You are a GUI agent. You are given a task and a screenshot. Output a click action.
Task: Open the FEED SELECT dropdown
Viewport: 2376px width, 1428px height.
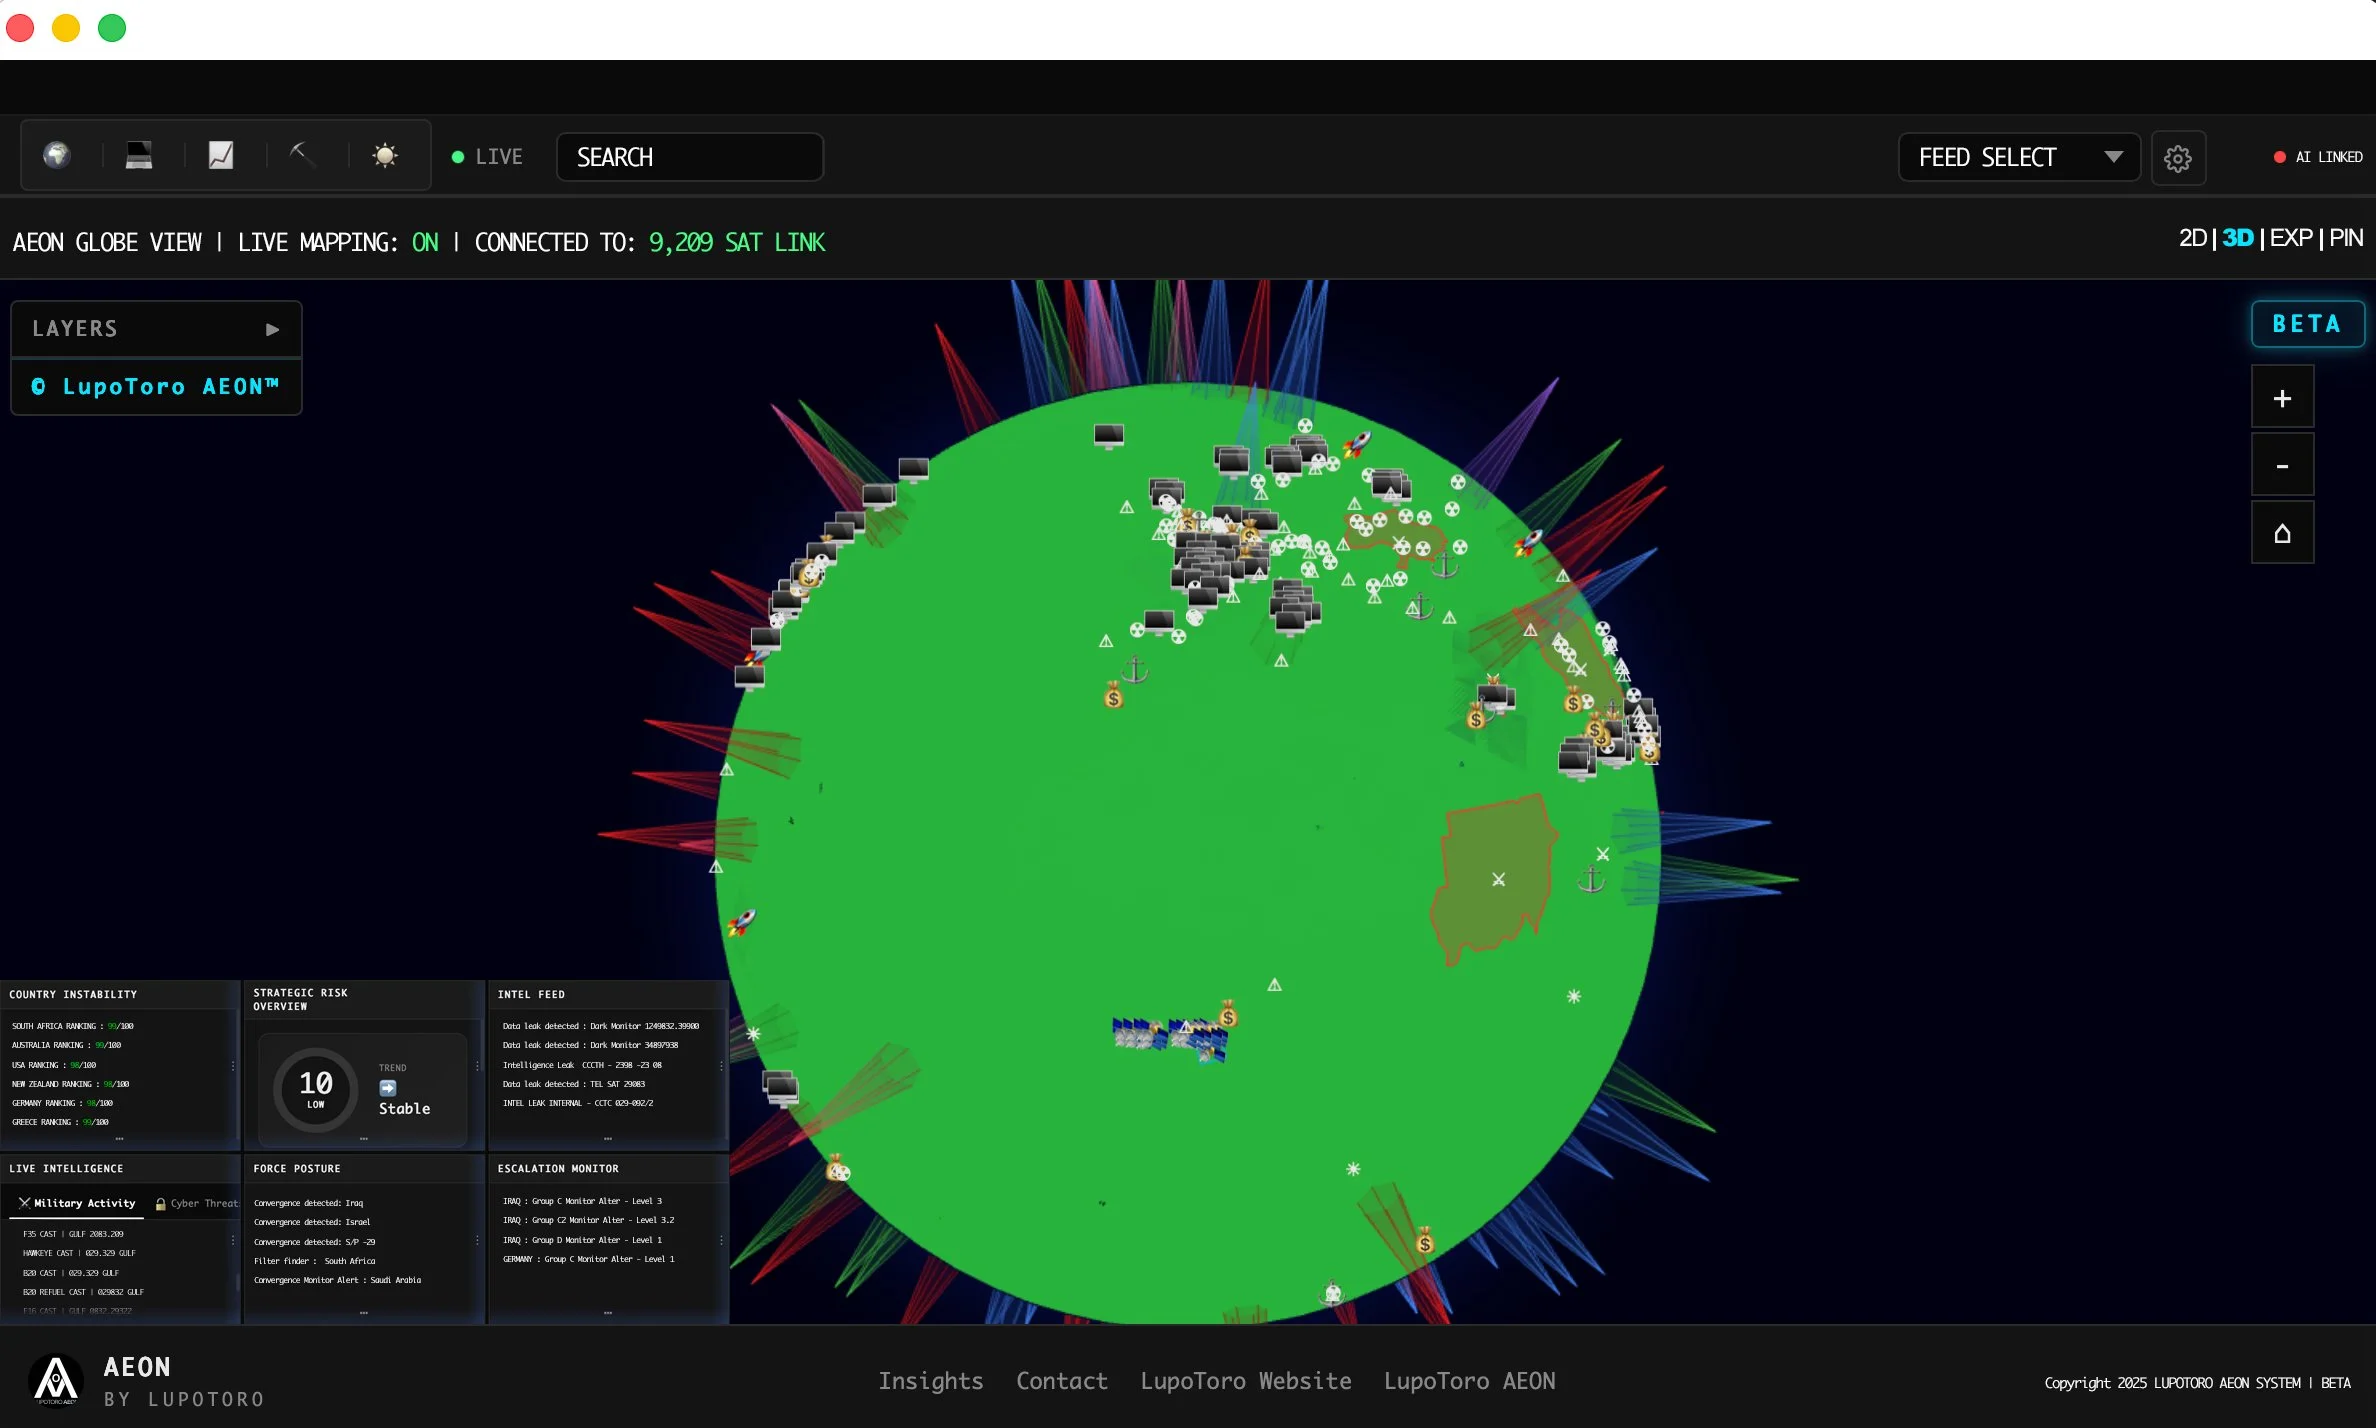pyautogui.click(x=2018, y=157)
